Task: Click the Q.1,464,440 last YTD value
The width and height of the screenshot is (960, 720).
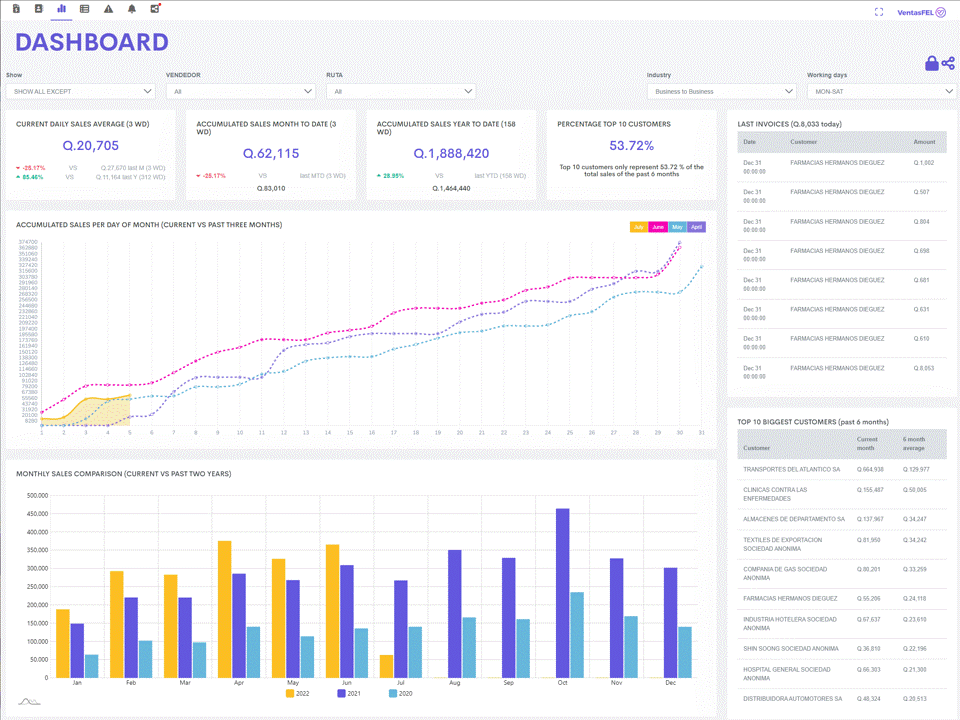Action: pyautogui.click(x=451, y=189)
